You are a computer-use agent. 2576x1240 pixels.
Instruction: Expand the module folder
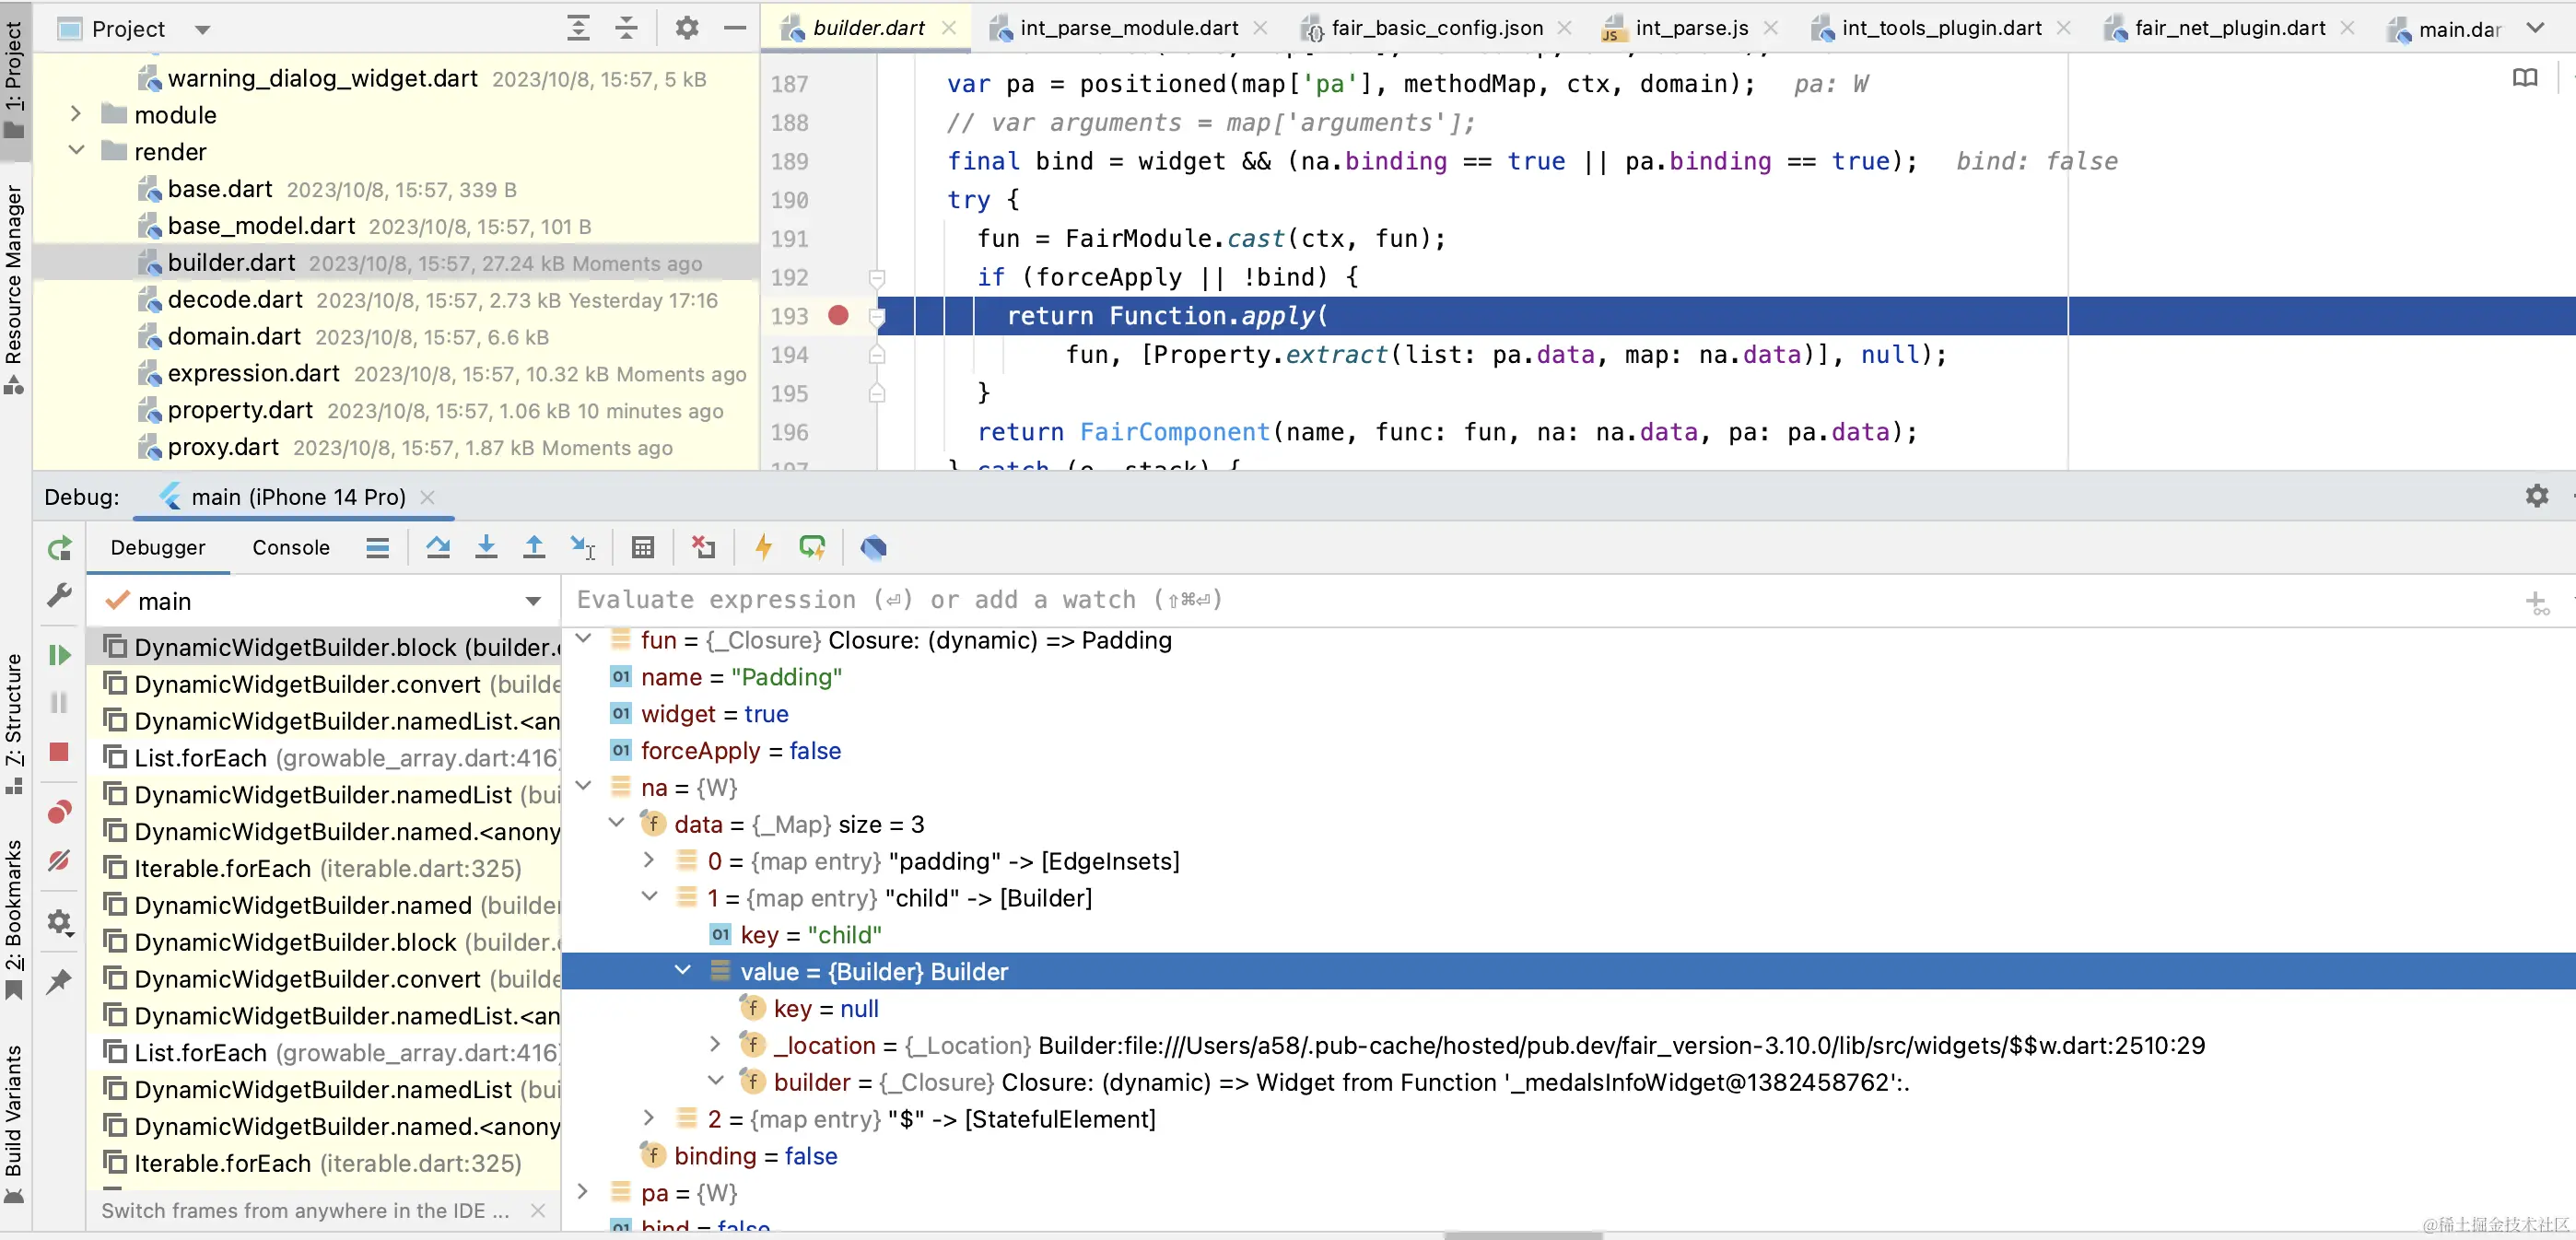75,114
